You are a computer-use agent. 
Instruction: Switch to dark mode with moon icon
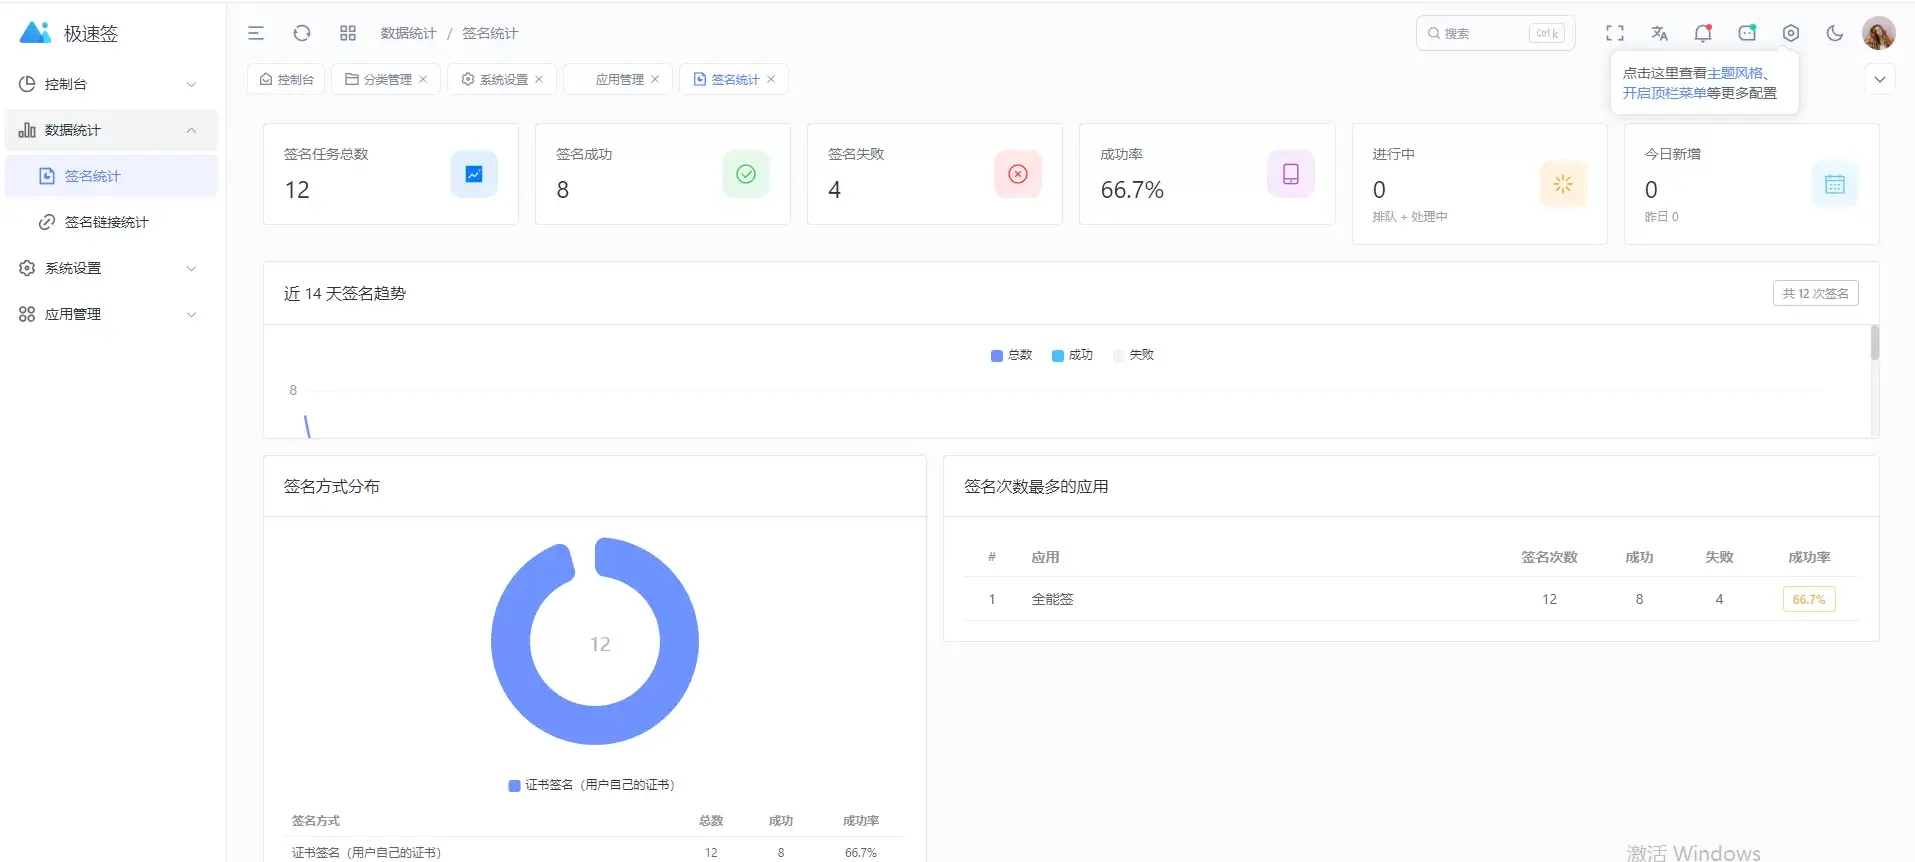pyautogui.click(x=1835, y=33)
